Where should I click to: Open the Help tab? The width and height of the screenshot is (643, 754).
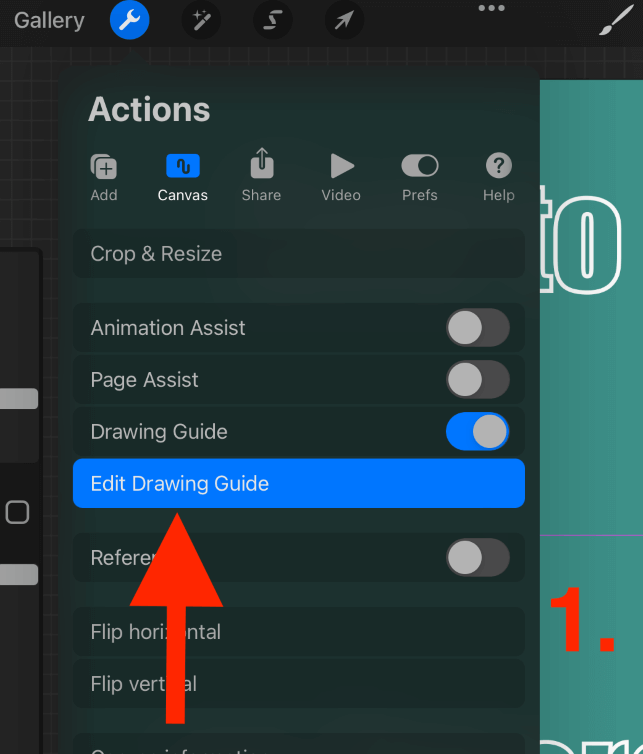click(499, 178)
